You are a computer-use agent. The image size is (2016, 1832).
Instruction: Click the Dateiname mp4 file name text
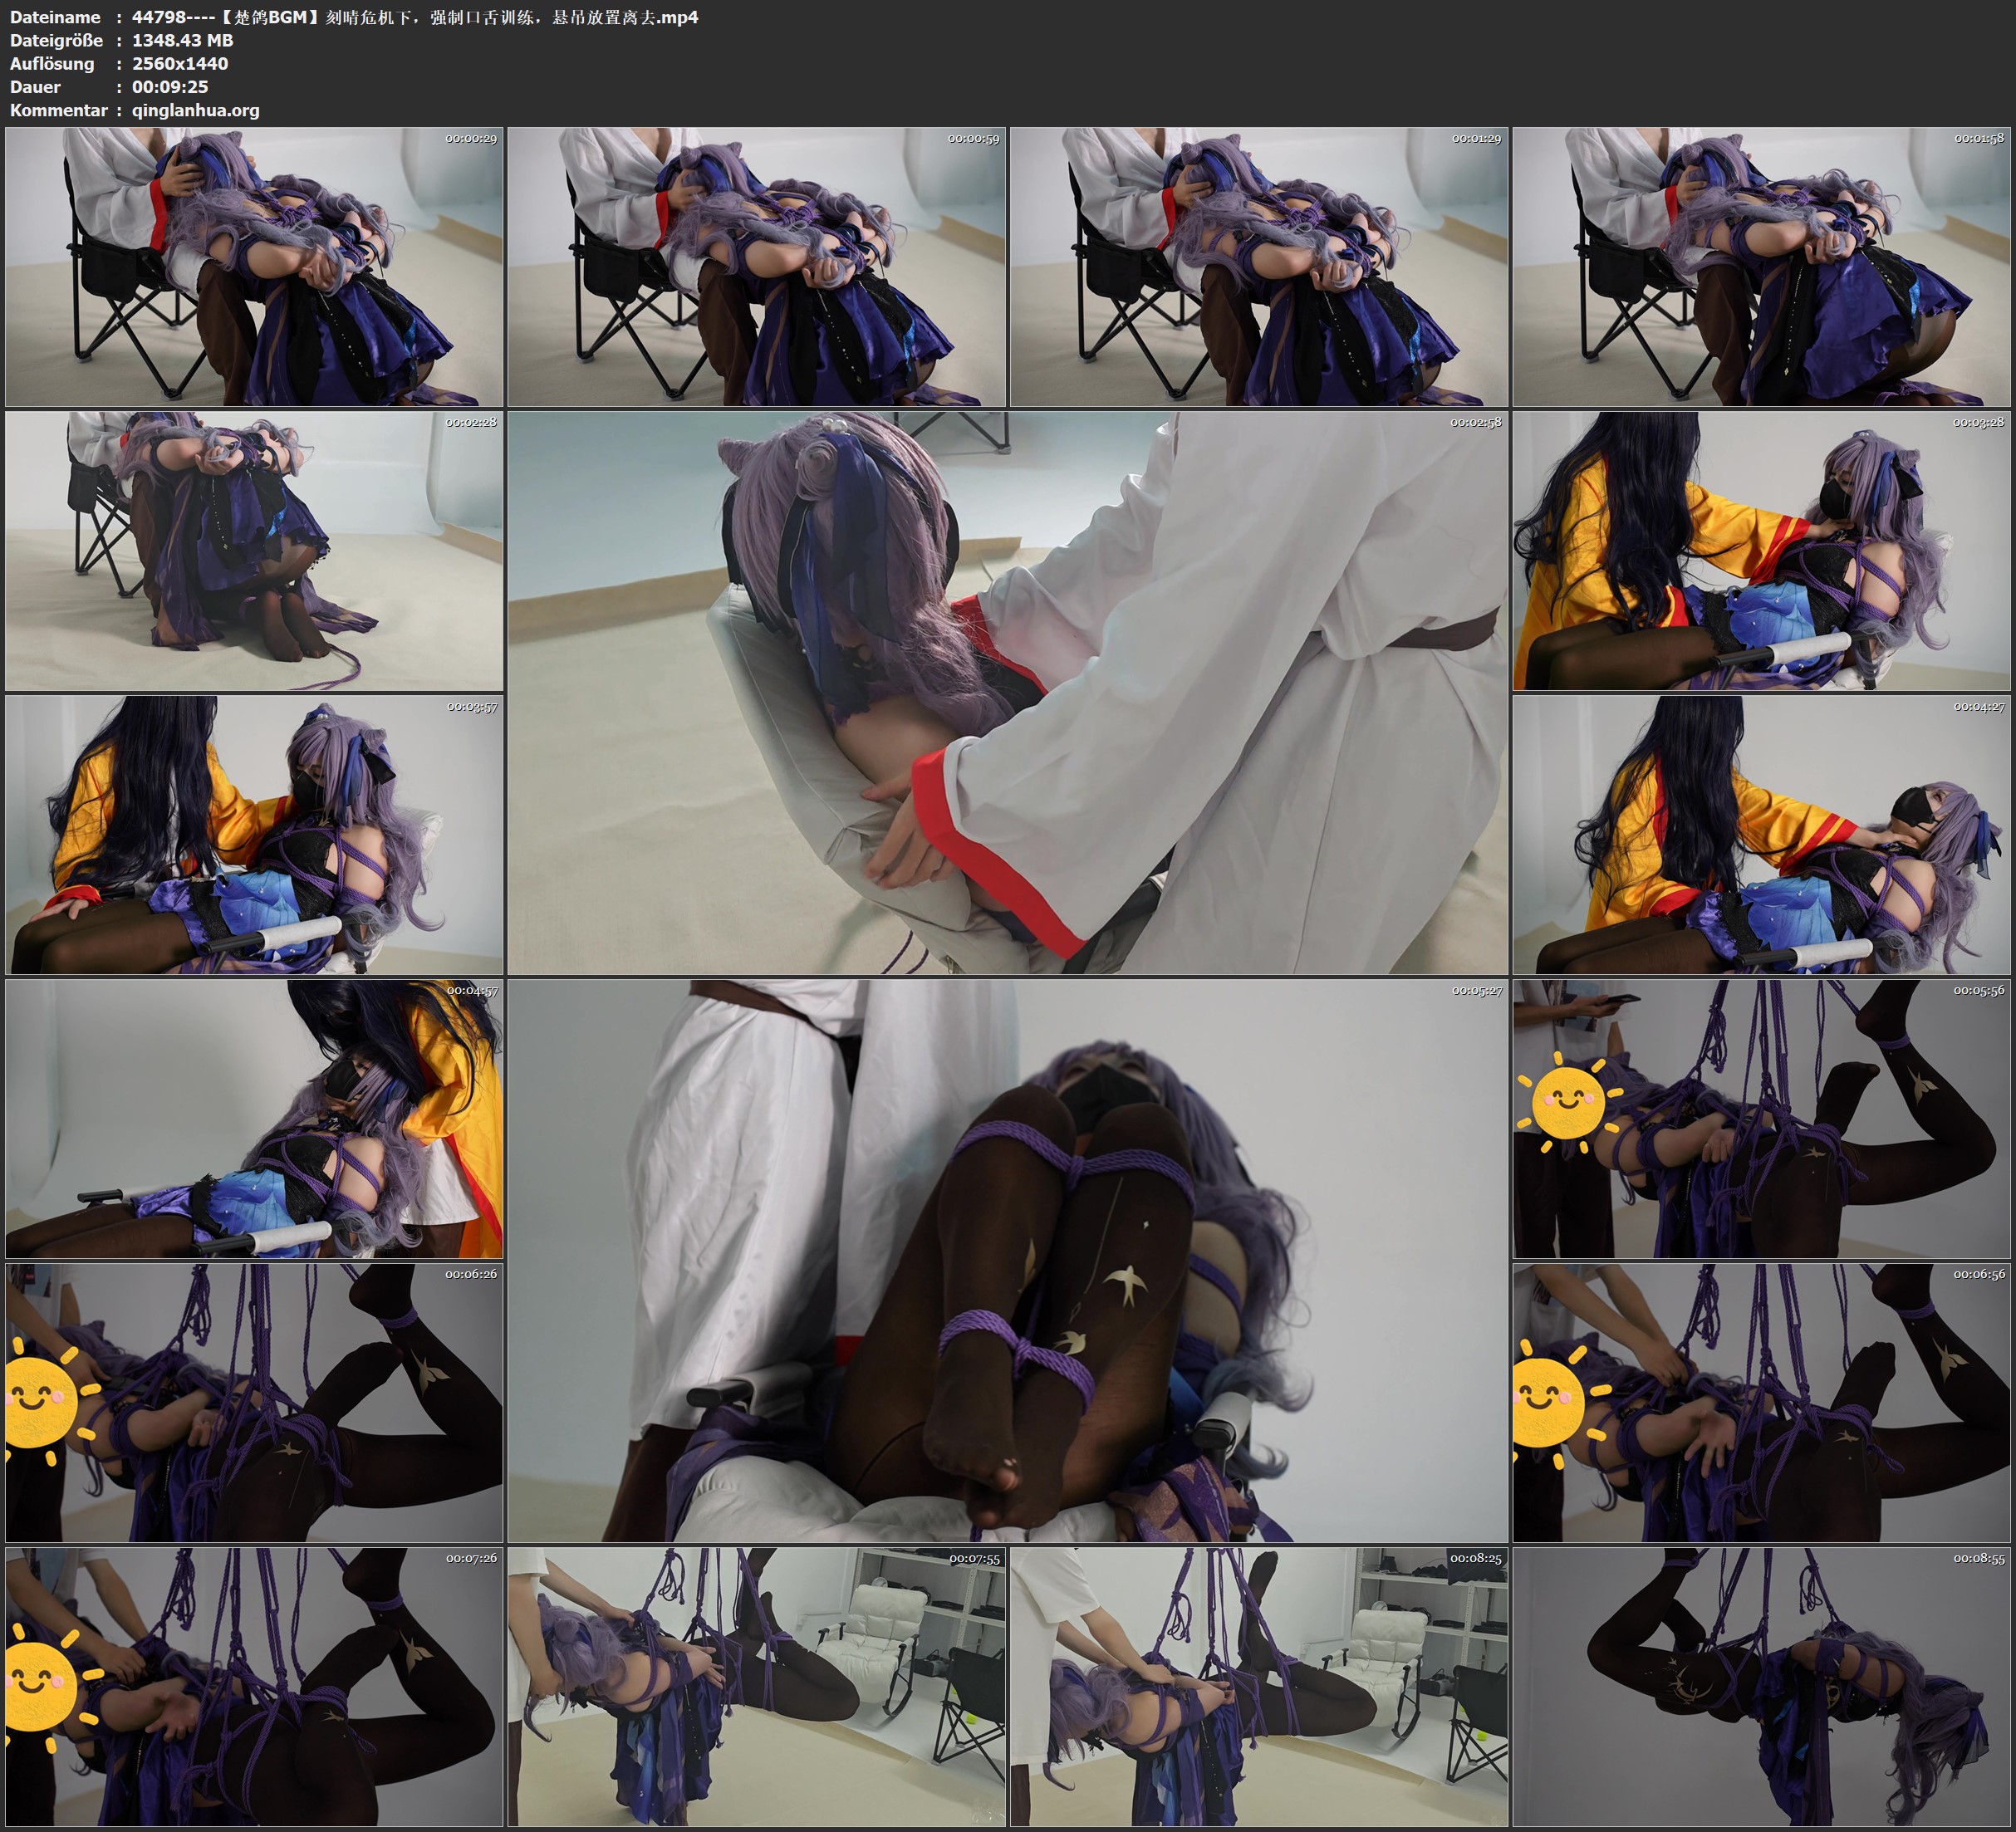click(415, 17)
